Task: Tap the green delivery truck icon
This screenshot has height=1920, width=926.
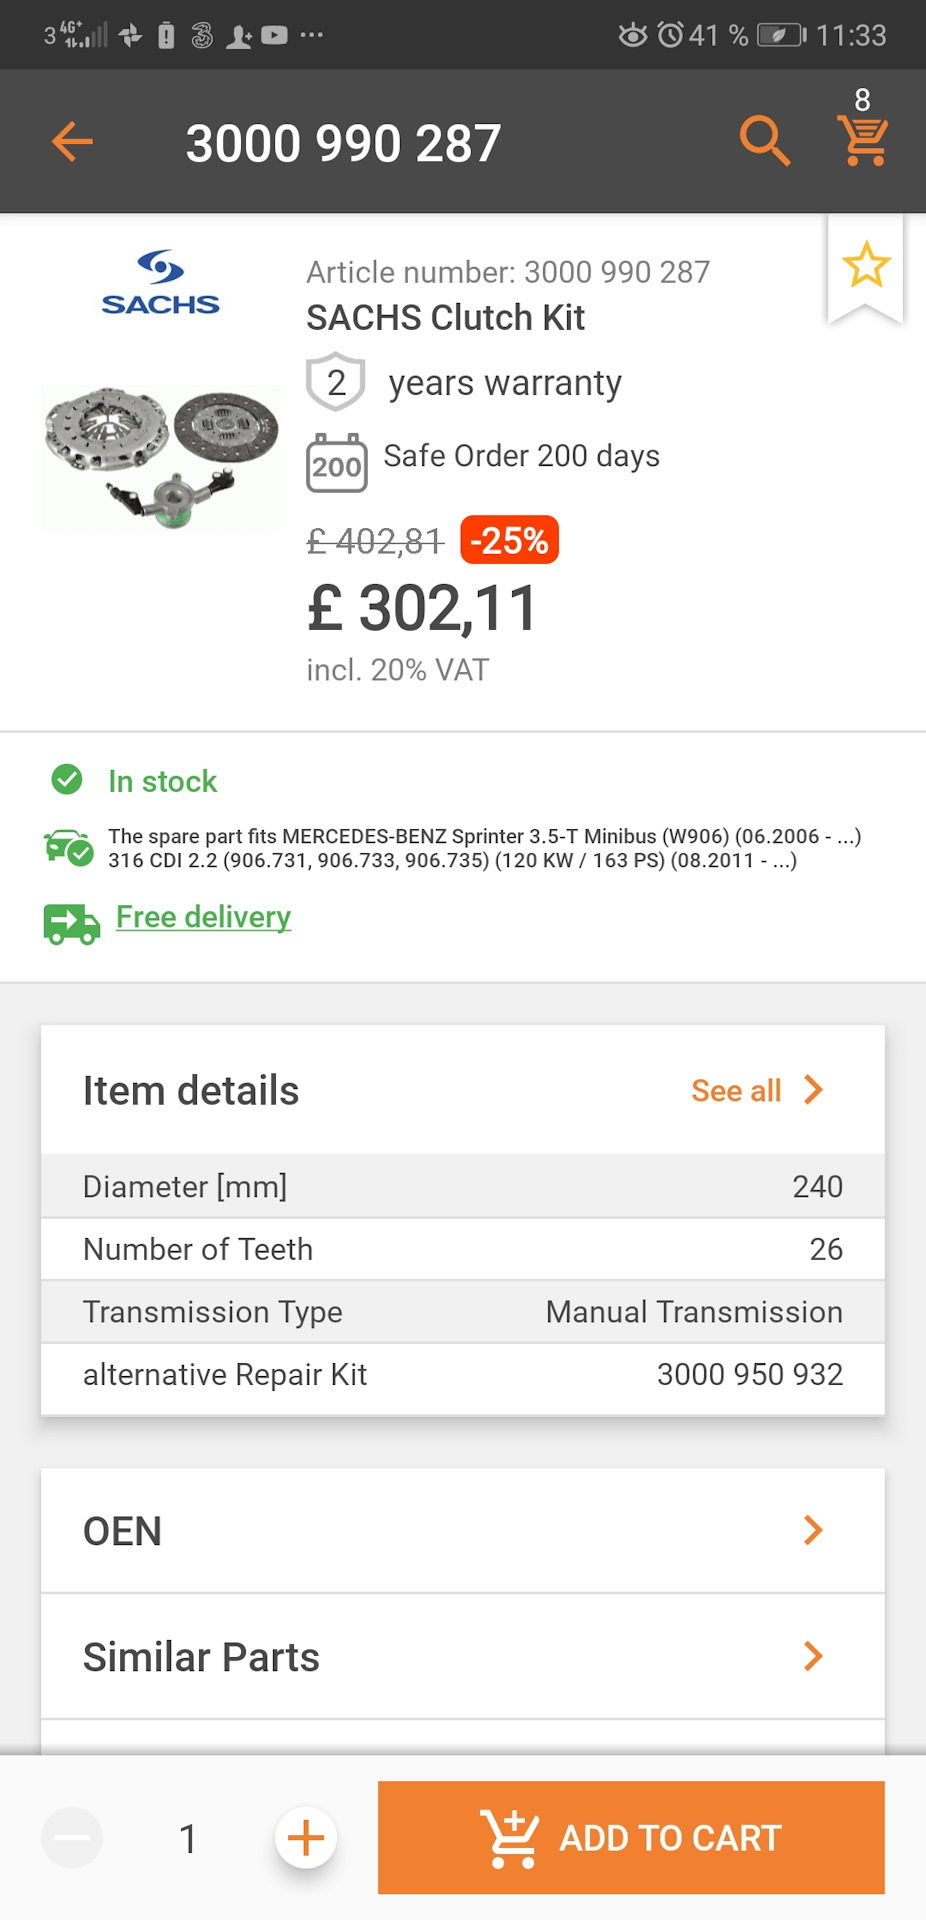Action: coord(72,923)
